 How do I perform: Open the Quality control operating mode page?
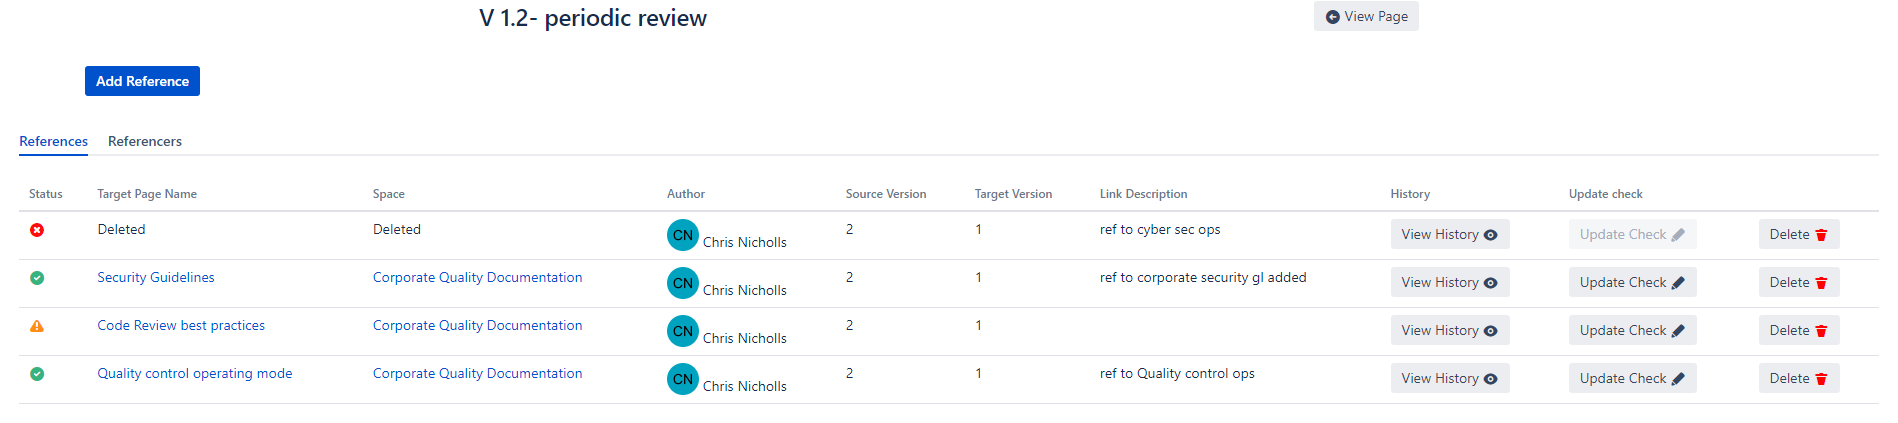pyautogui.click(x=195, y=373)
